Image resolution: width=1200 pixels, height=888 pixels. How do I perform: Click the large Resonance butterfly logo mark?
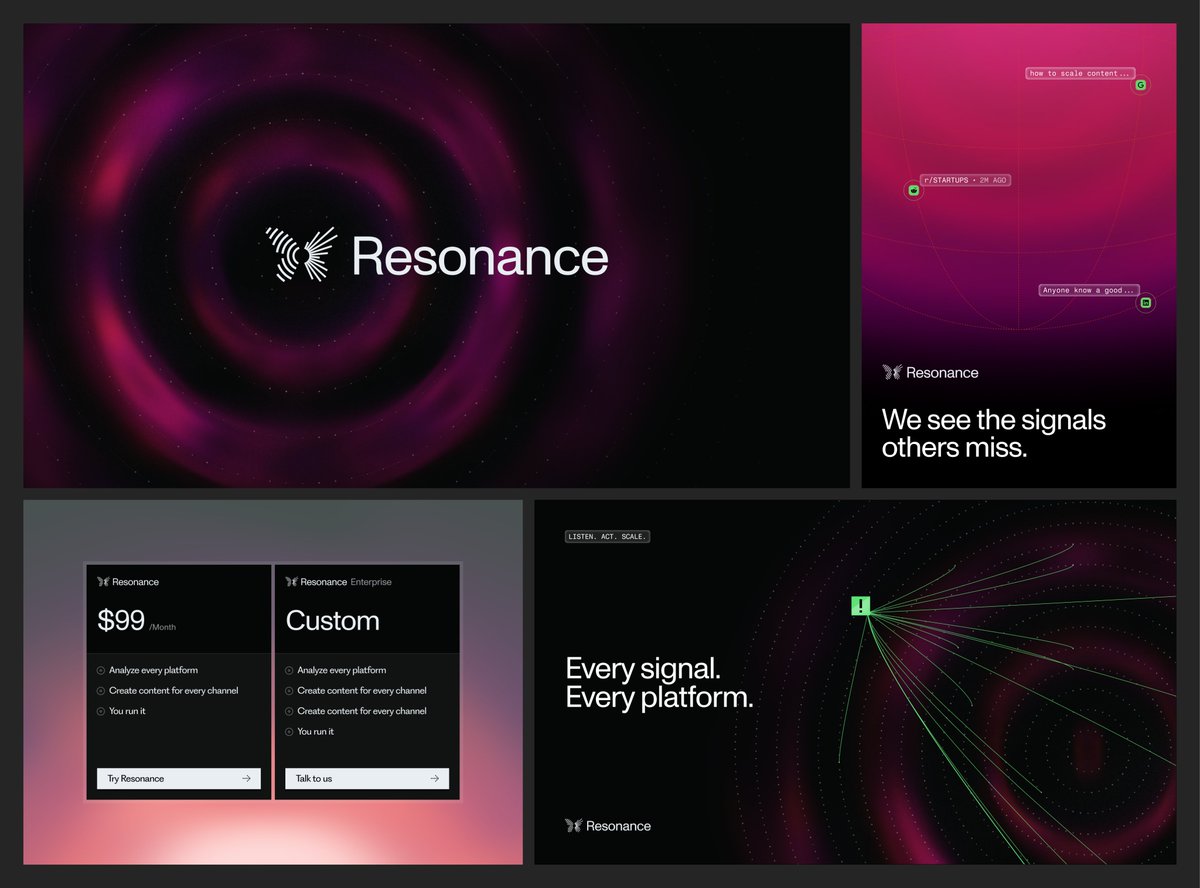click(x=299, y=256)
